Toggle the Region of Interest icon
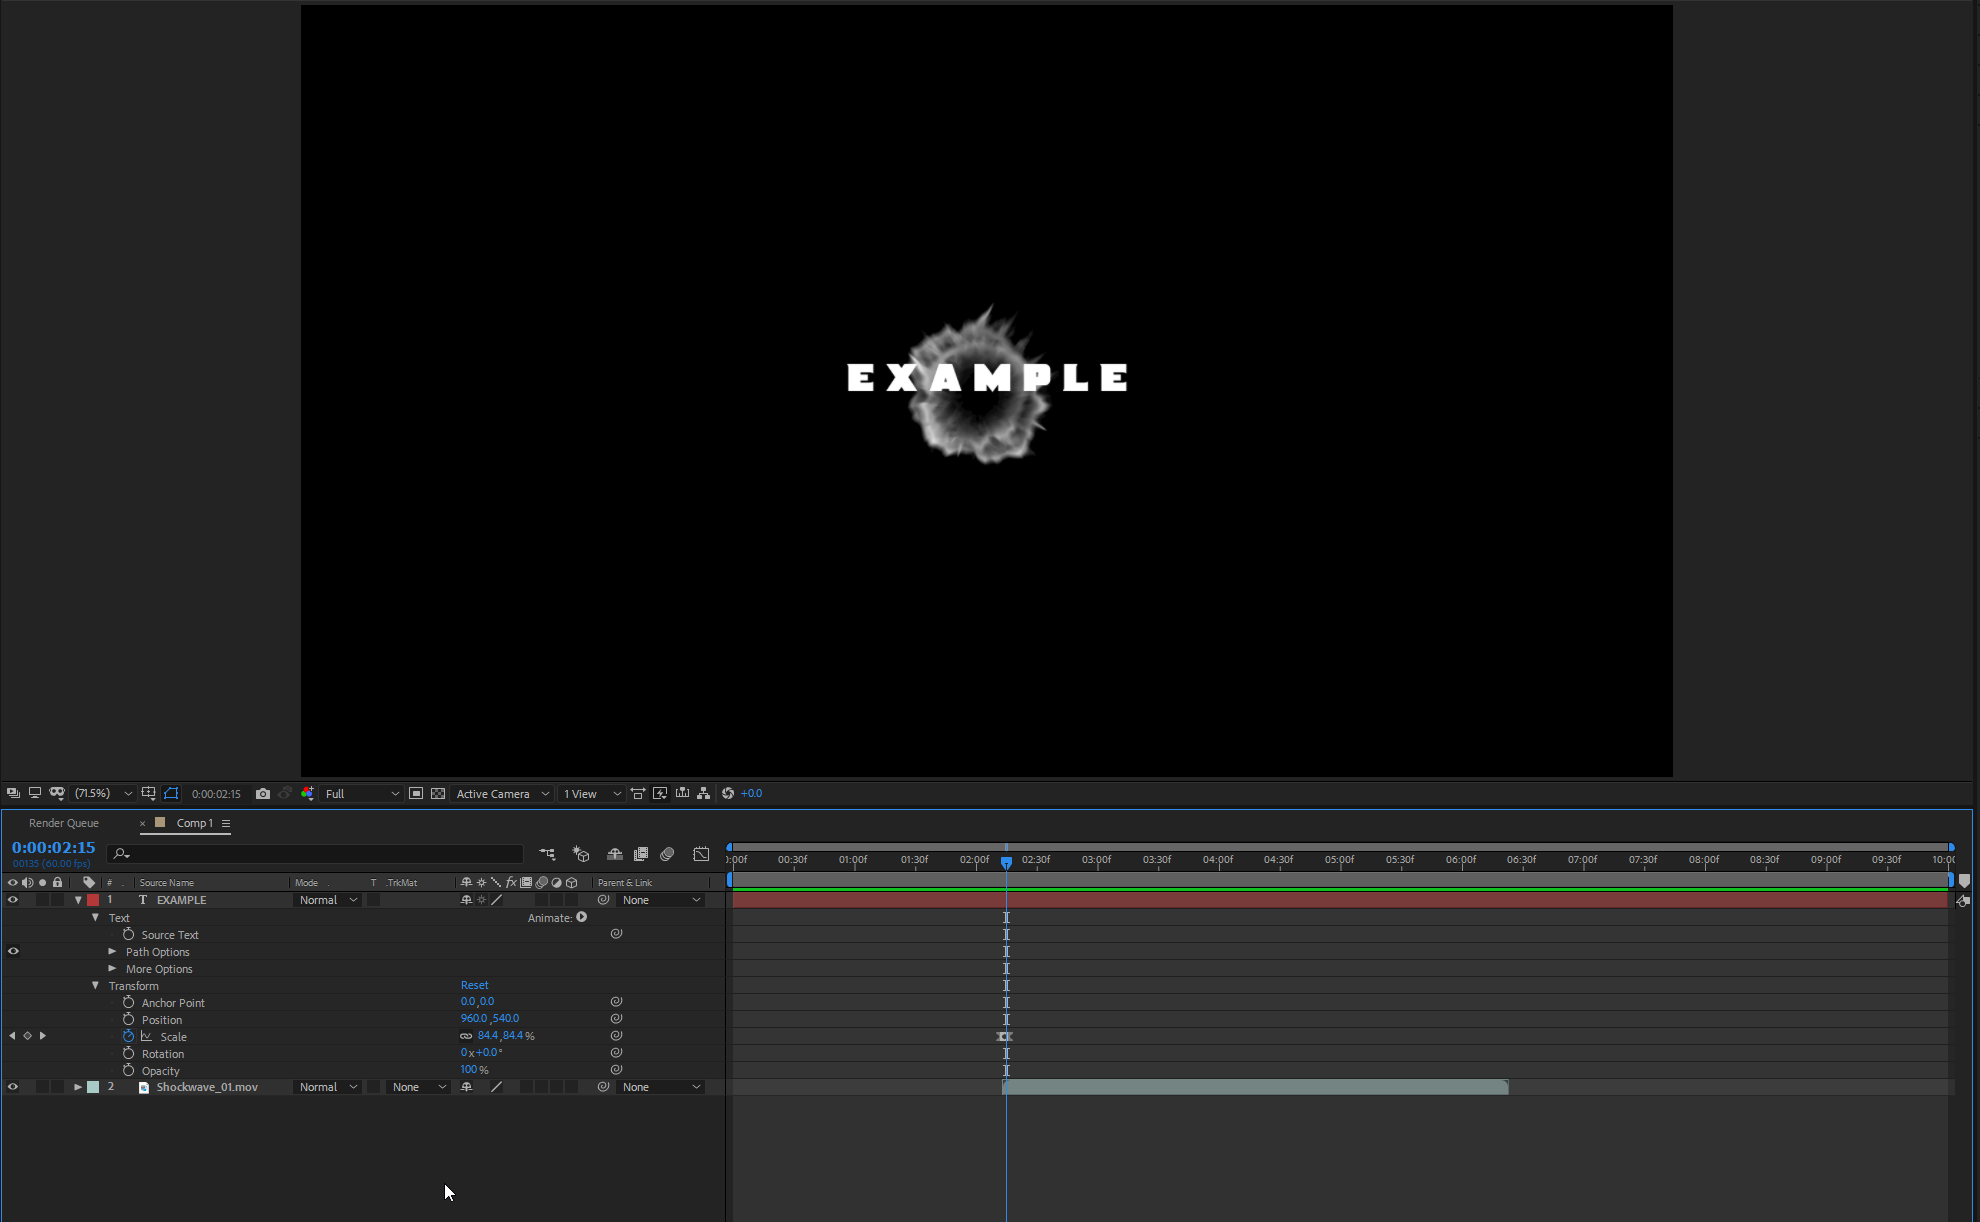Viewport: 1980px width, 1222px height. (416, 794)
